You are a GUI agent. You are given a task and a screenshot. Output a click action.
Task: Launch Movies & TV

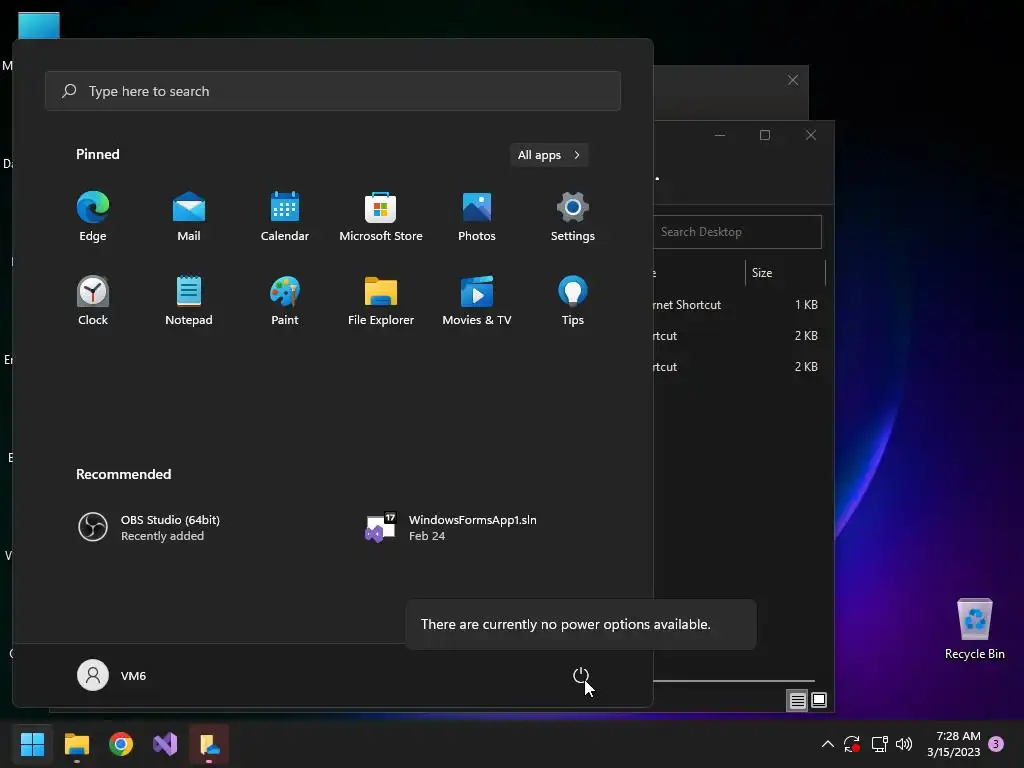click(477, 301)
